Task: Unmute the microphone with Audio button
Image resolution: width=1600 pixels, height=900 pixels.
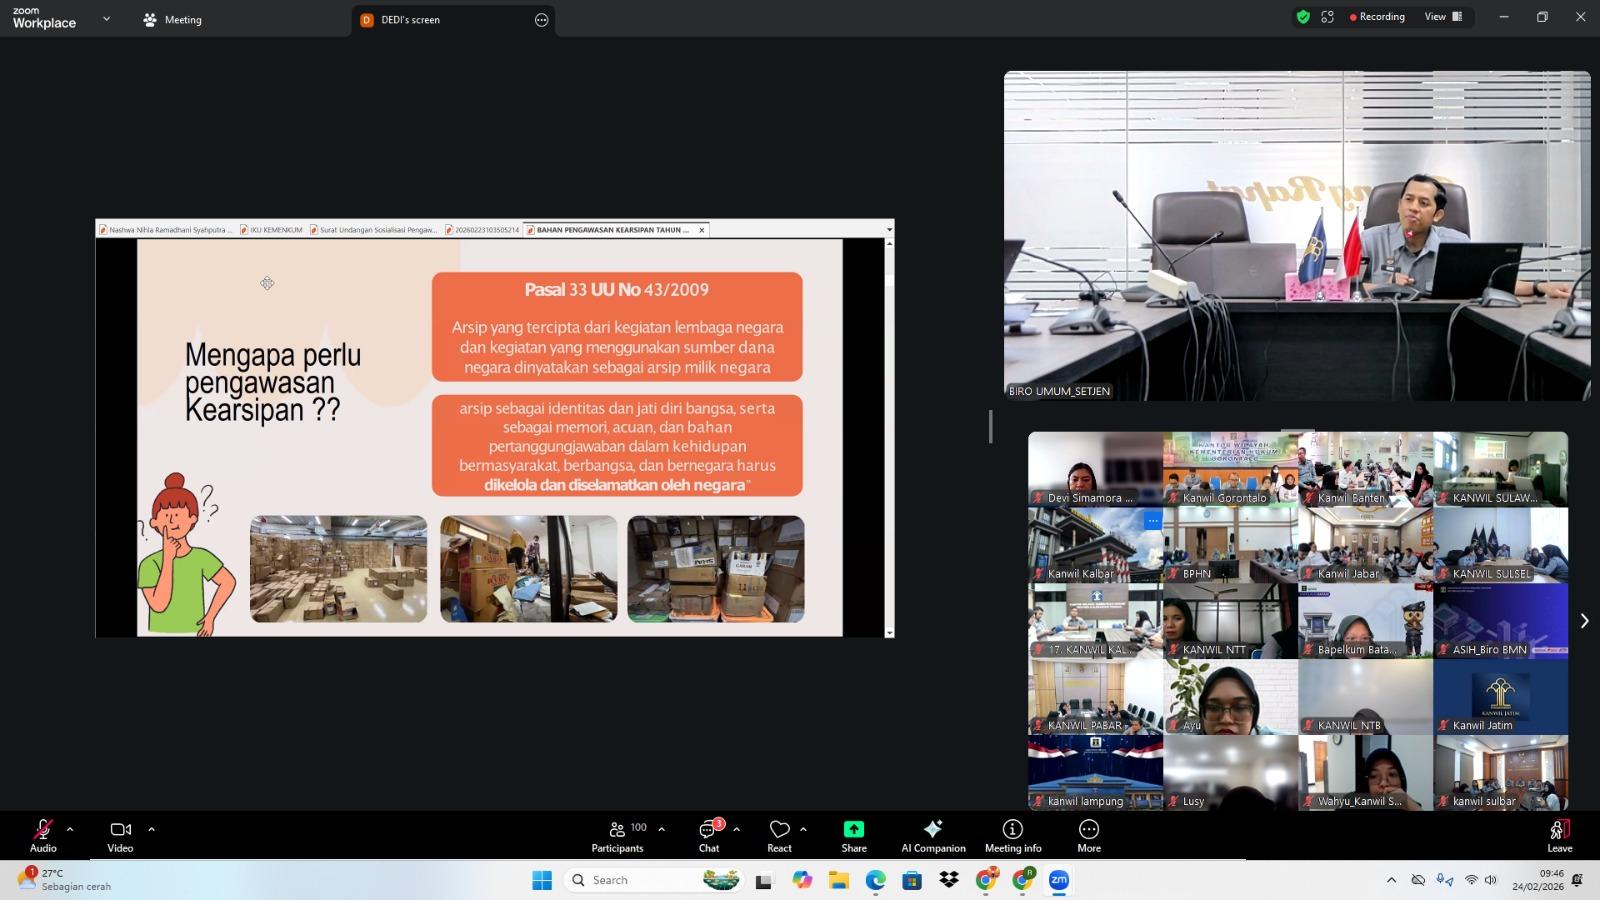Action: point(43,836)
